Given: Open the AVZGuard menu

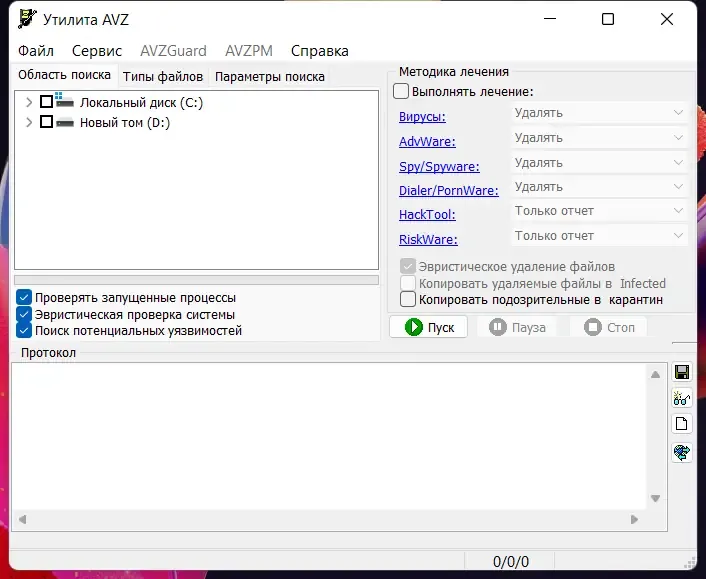Looking at the screenshot, I should (x=173, y=50).
